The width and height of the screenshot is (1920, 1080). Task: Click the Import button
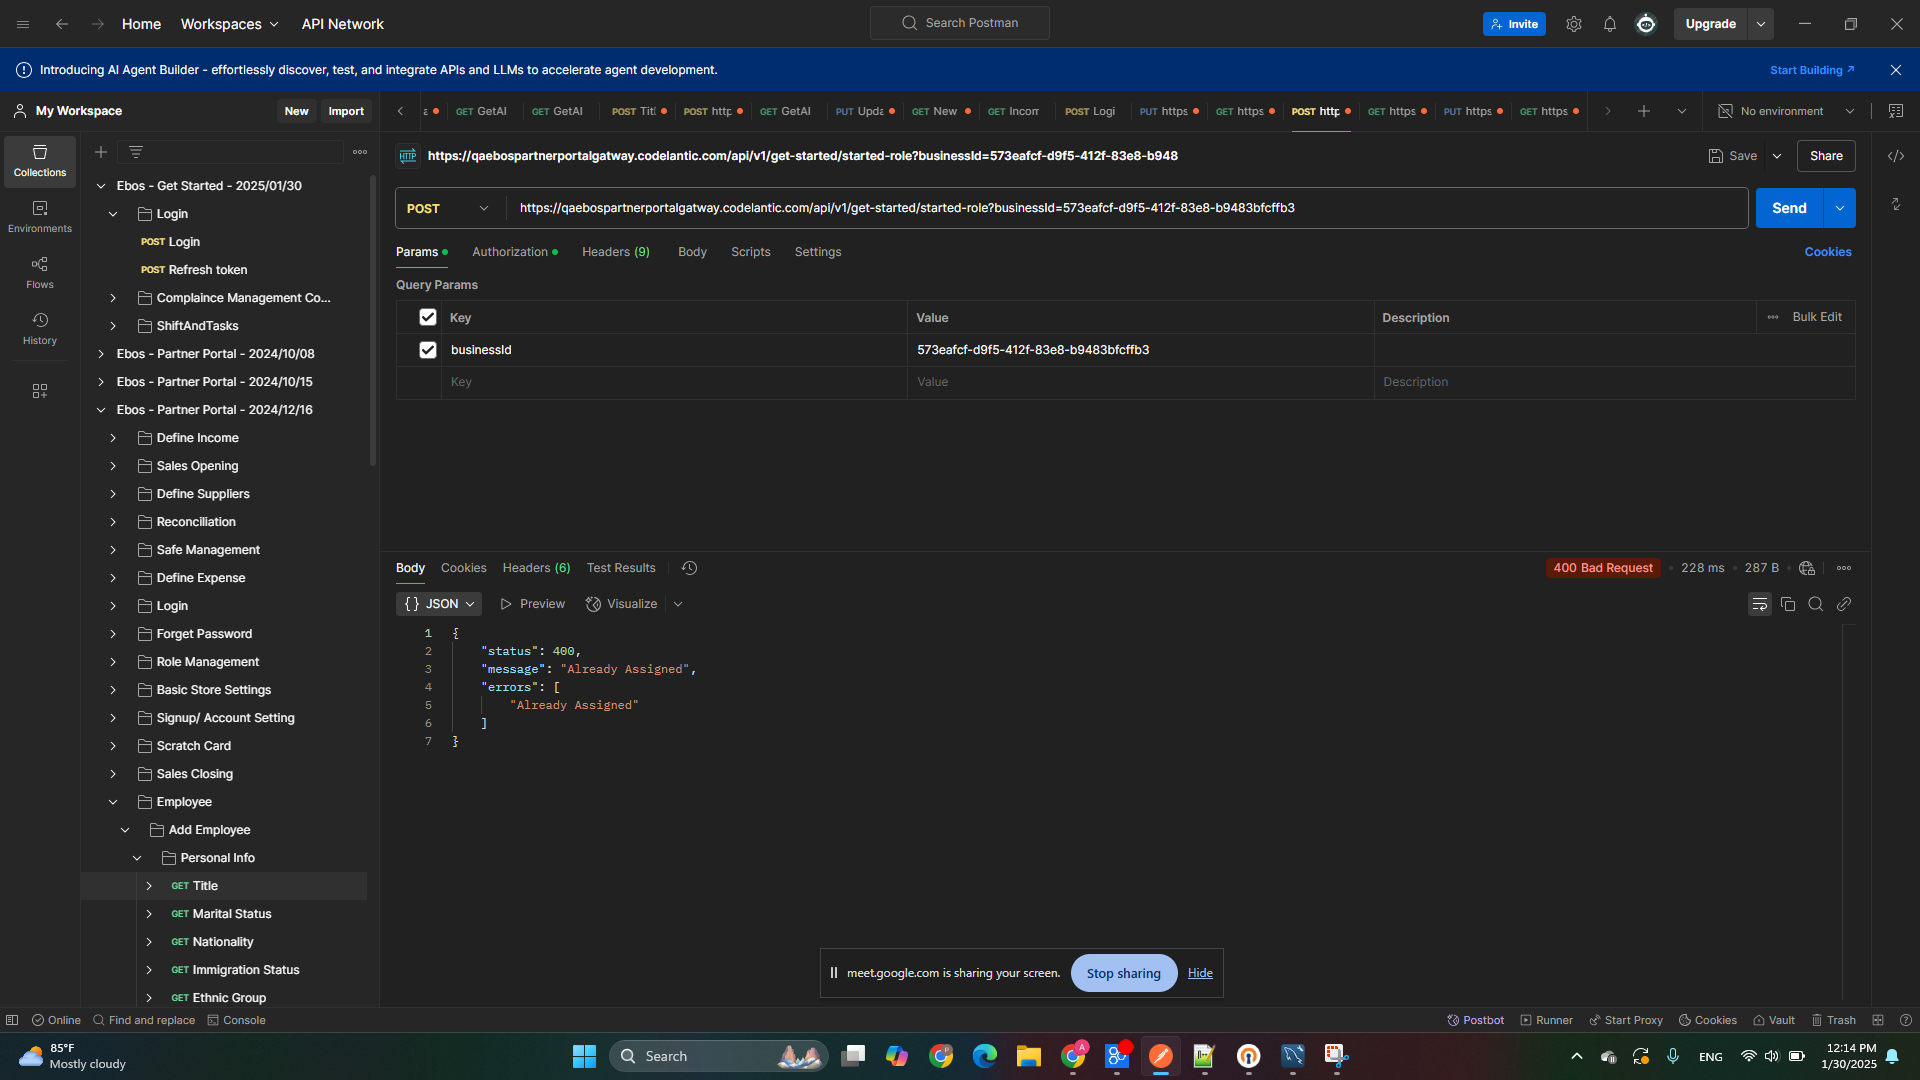tap(346, 111)
